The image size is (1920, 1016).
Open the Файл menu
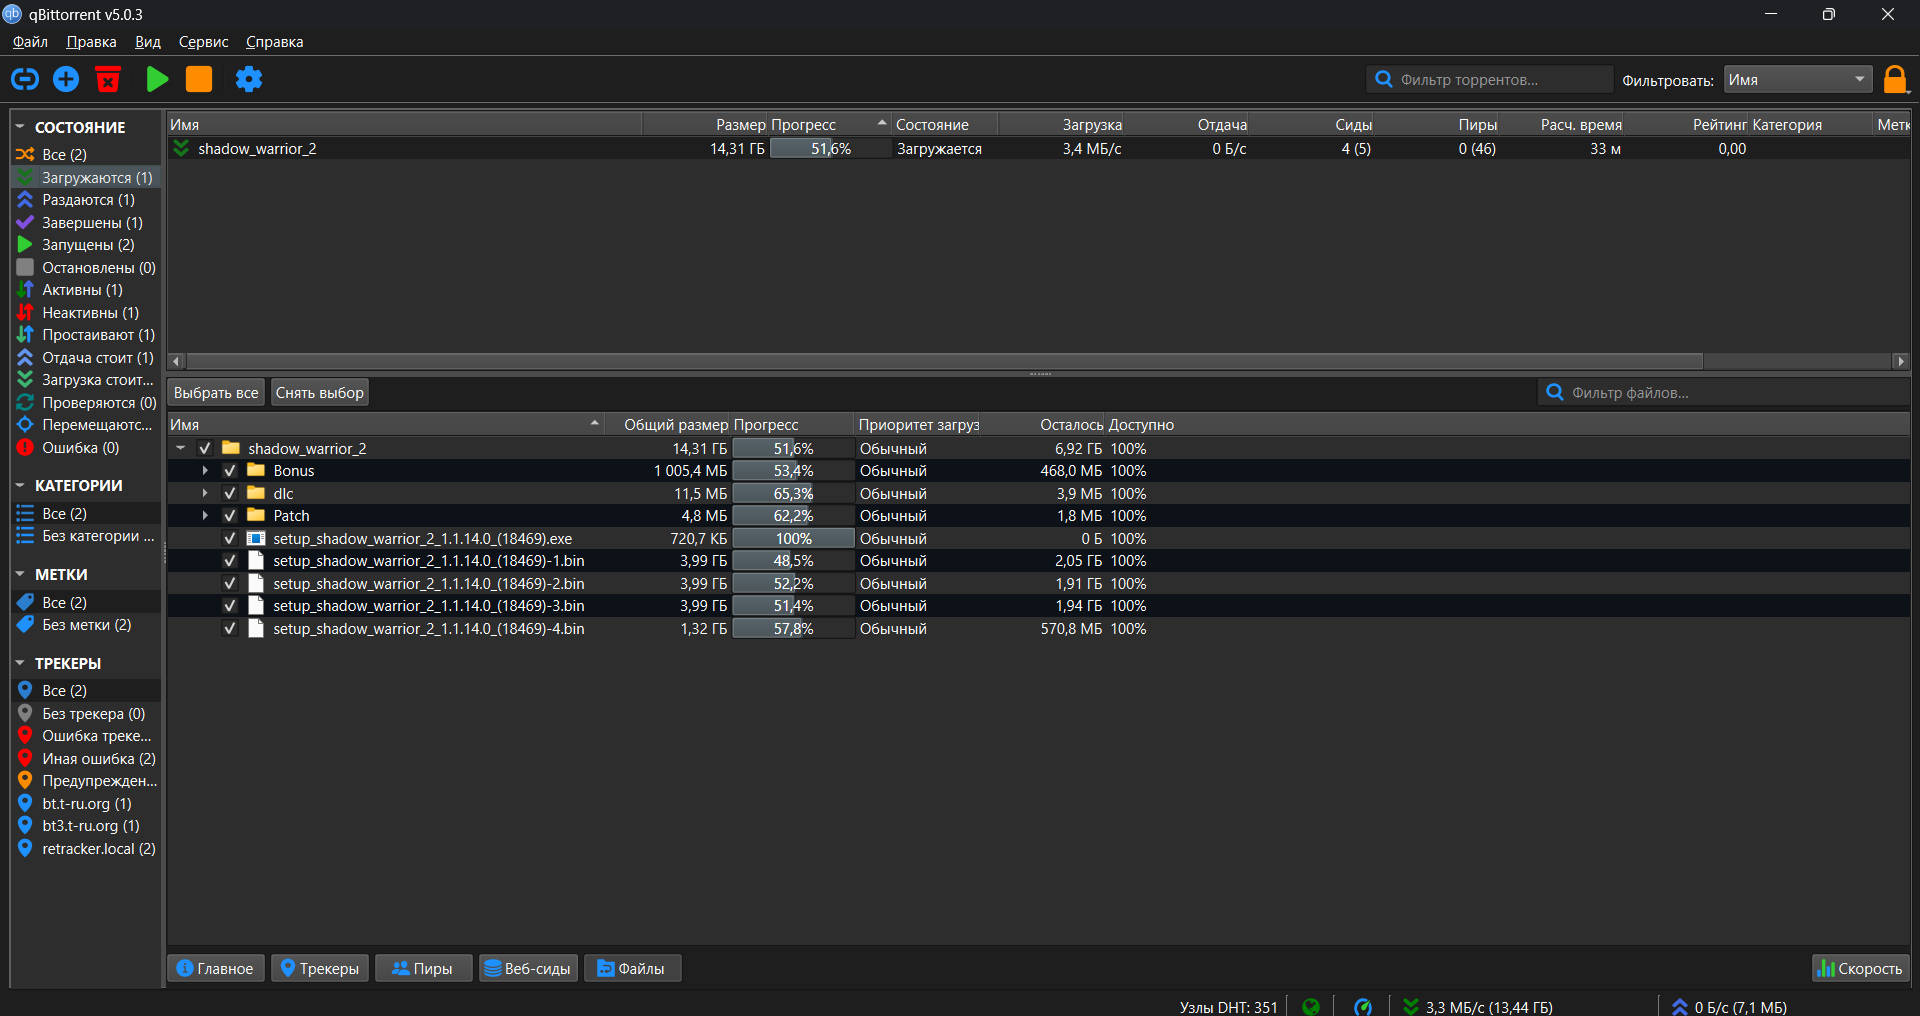click(30, 42)
